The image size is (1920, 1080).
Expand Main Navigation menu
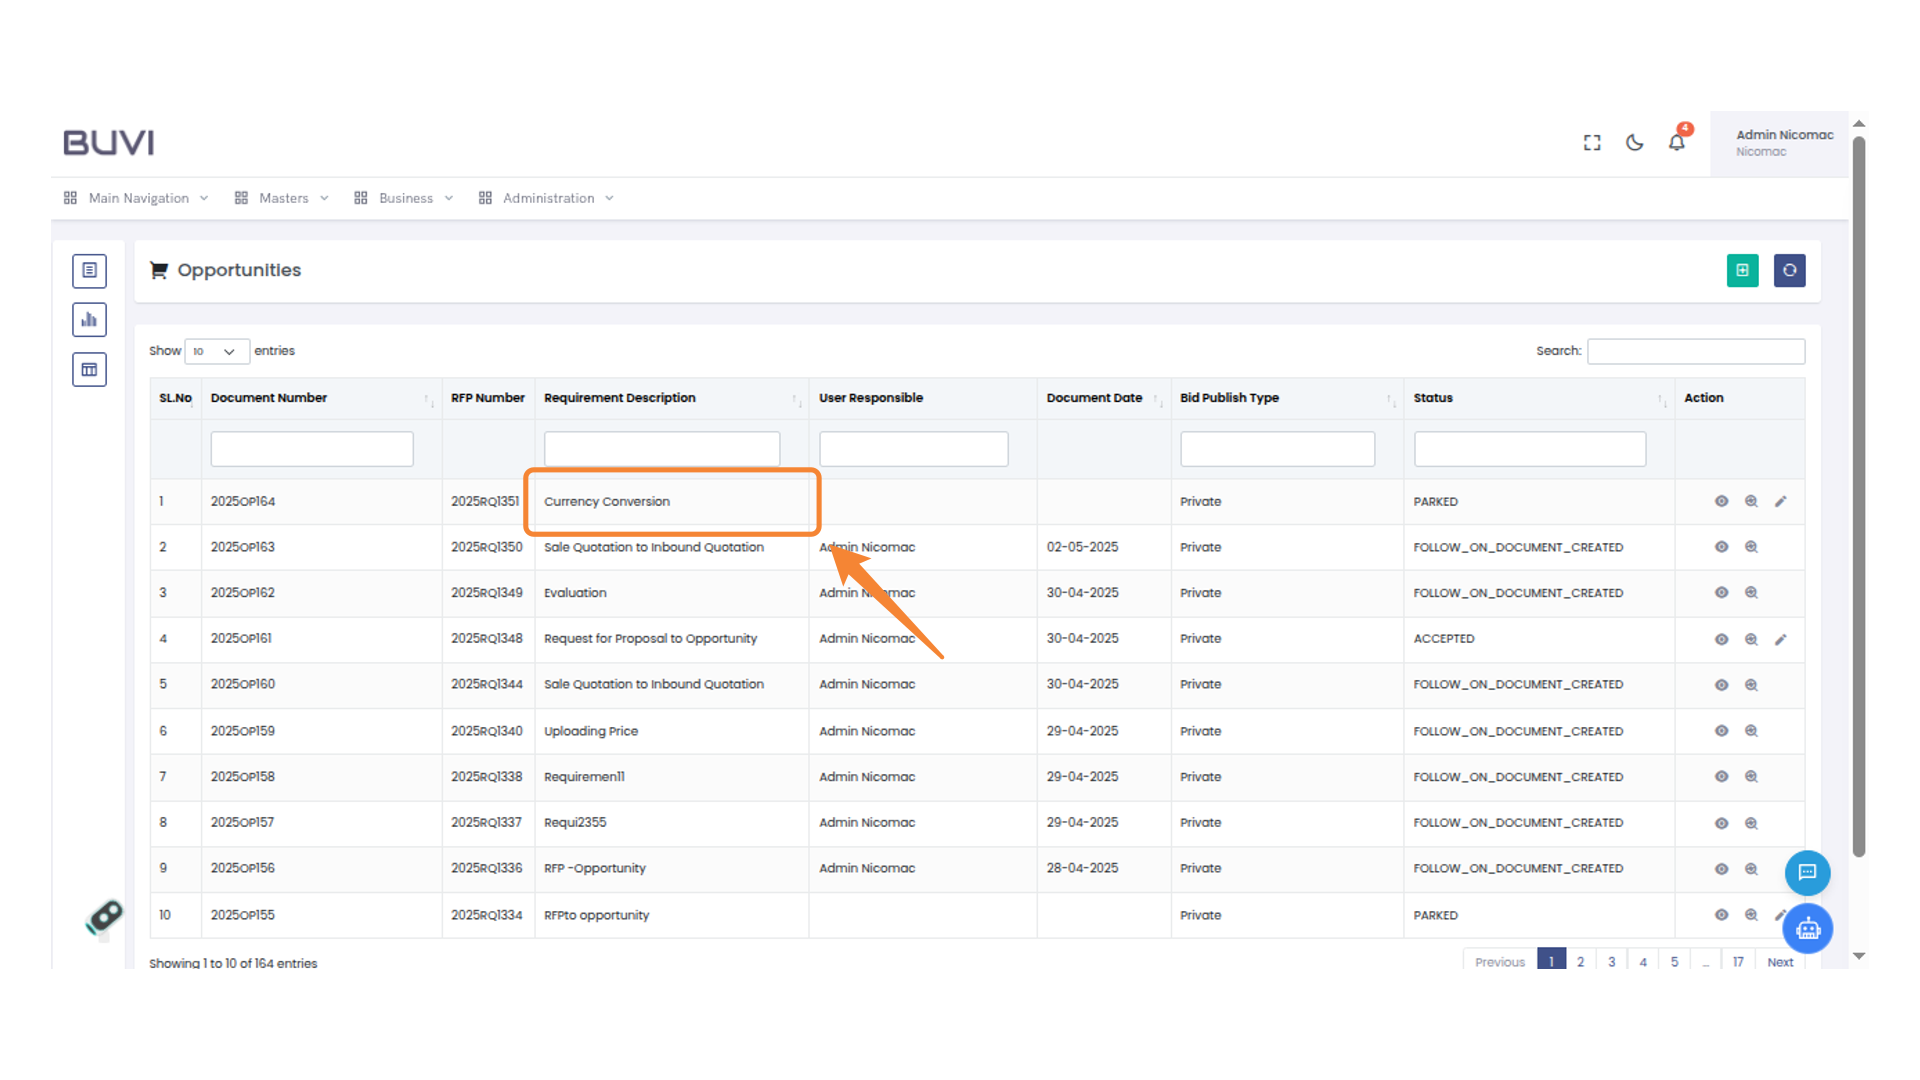pyautogui.click(x=137, y=198)
